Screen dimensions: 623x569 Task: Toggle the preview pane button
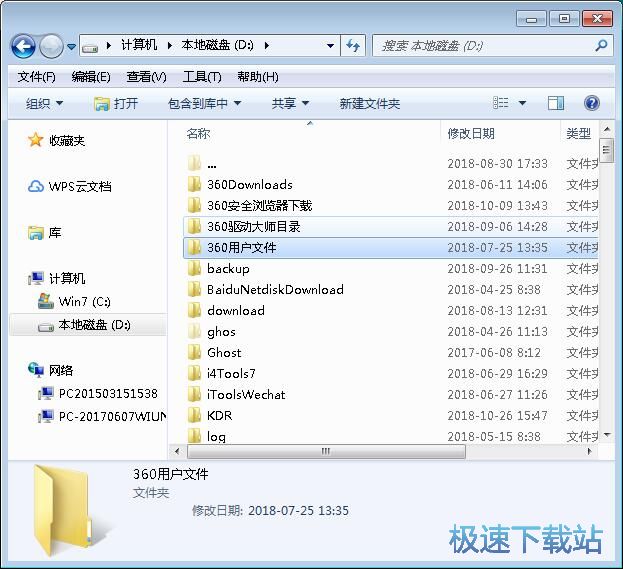coord(555,103)
